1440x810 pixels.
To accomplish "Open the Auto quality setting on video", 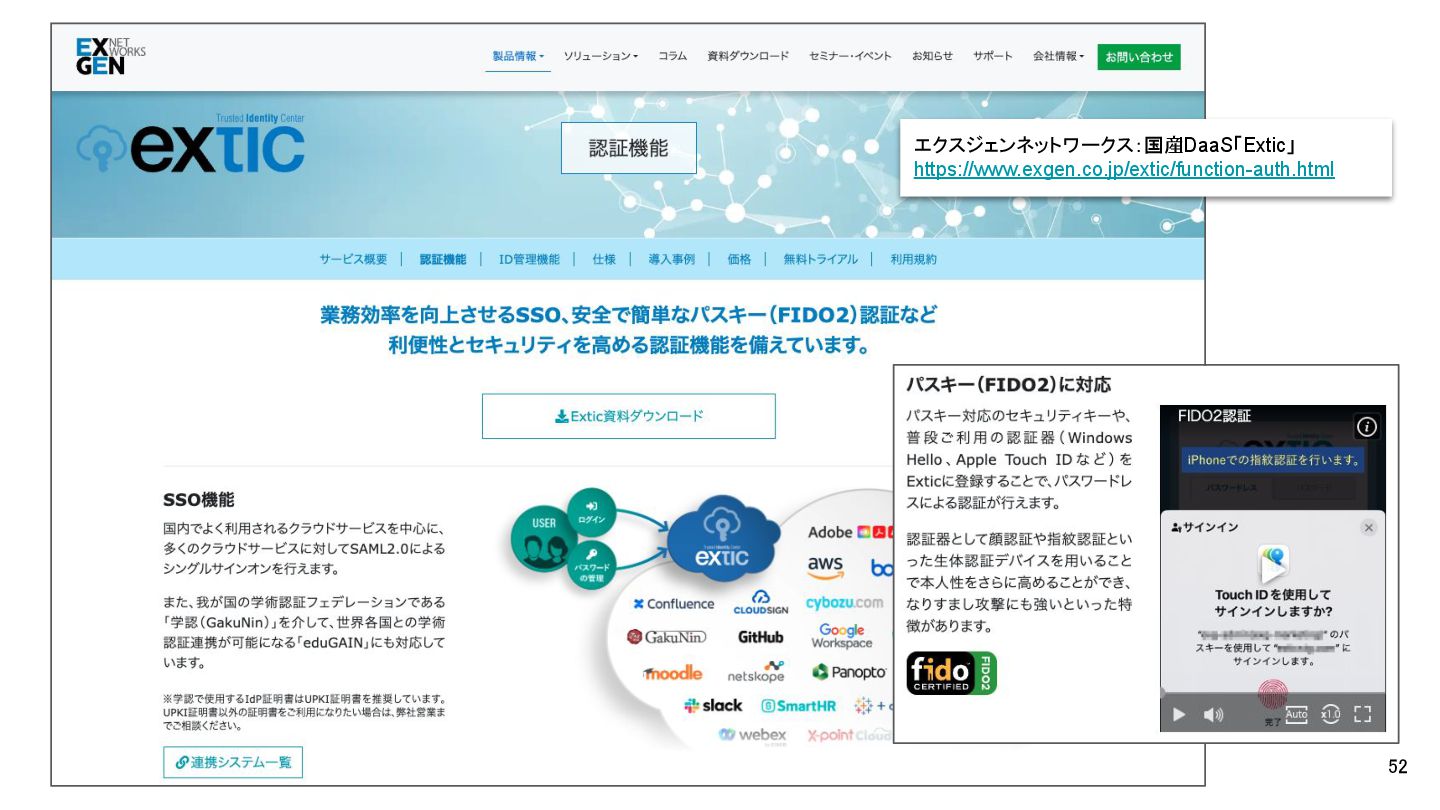I will point(1296,714).
